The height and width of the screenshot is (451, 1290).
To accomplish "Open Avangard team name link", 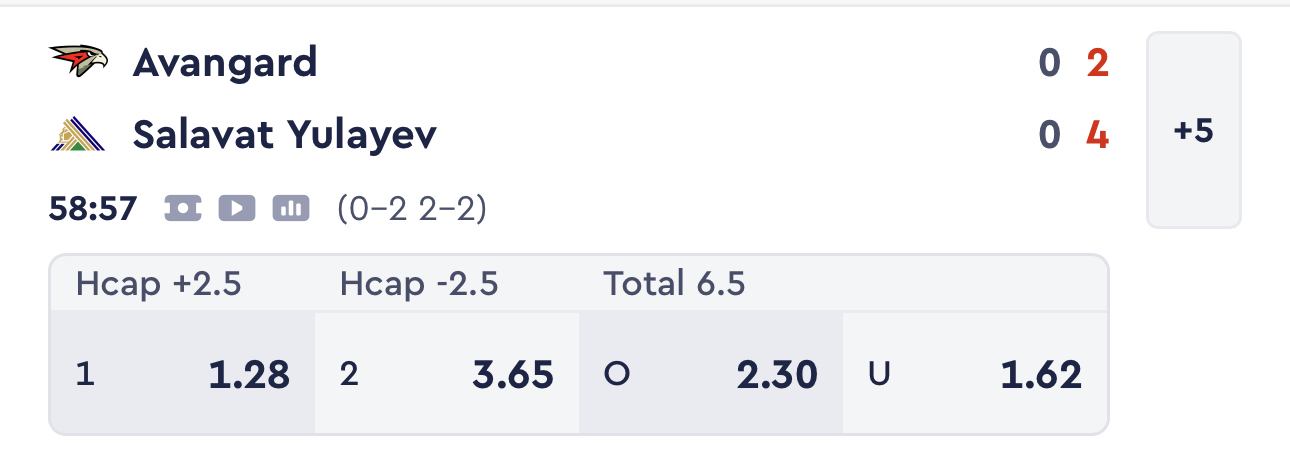I will coord(225,63).
